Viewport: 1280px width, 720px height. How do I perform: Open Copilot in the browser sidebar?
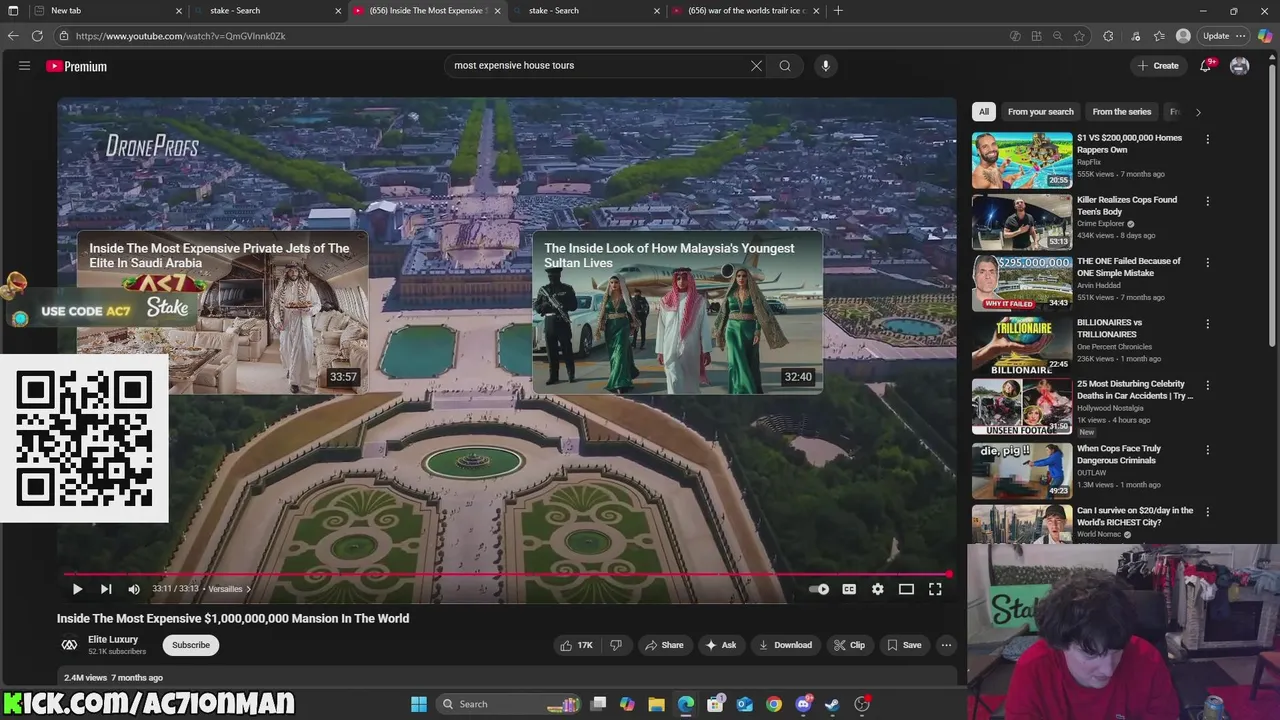[1266, 36]
